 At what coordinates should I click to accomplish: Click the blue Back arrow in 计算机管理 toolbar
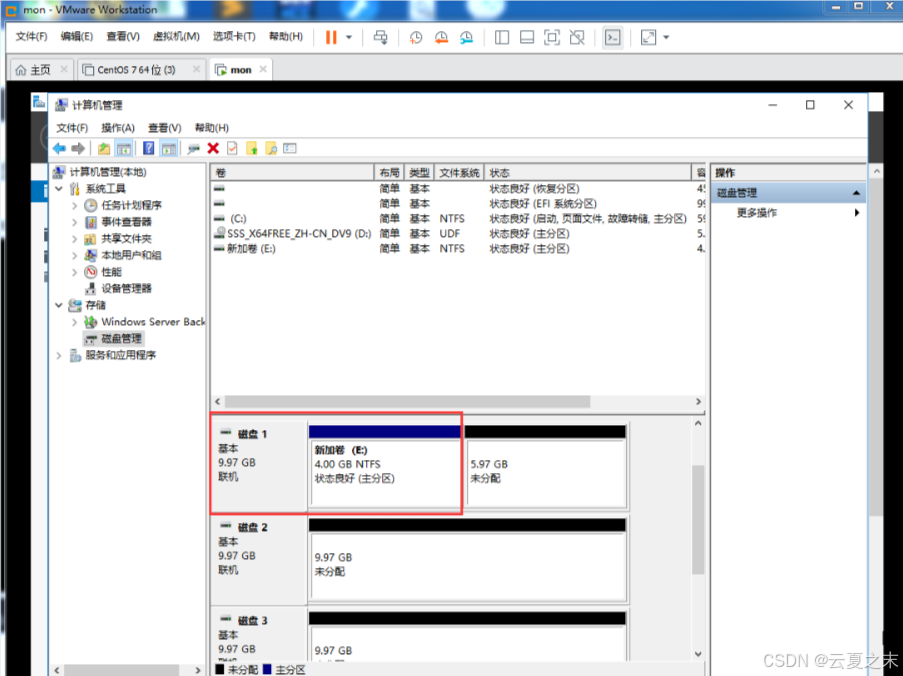tap(59, 149)
